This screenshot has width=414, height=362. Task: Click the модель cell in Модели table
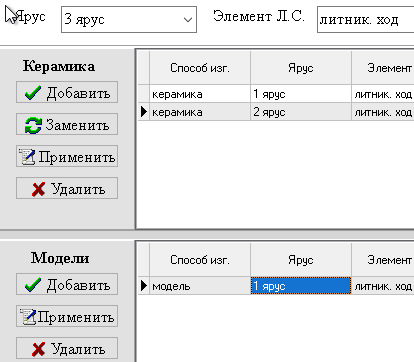200,286
